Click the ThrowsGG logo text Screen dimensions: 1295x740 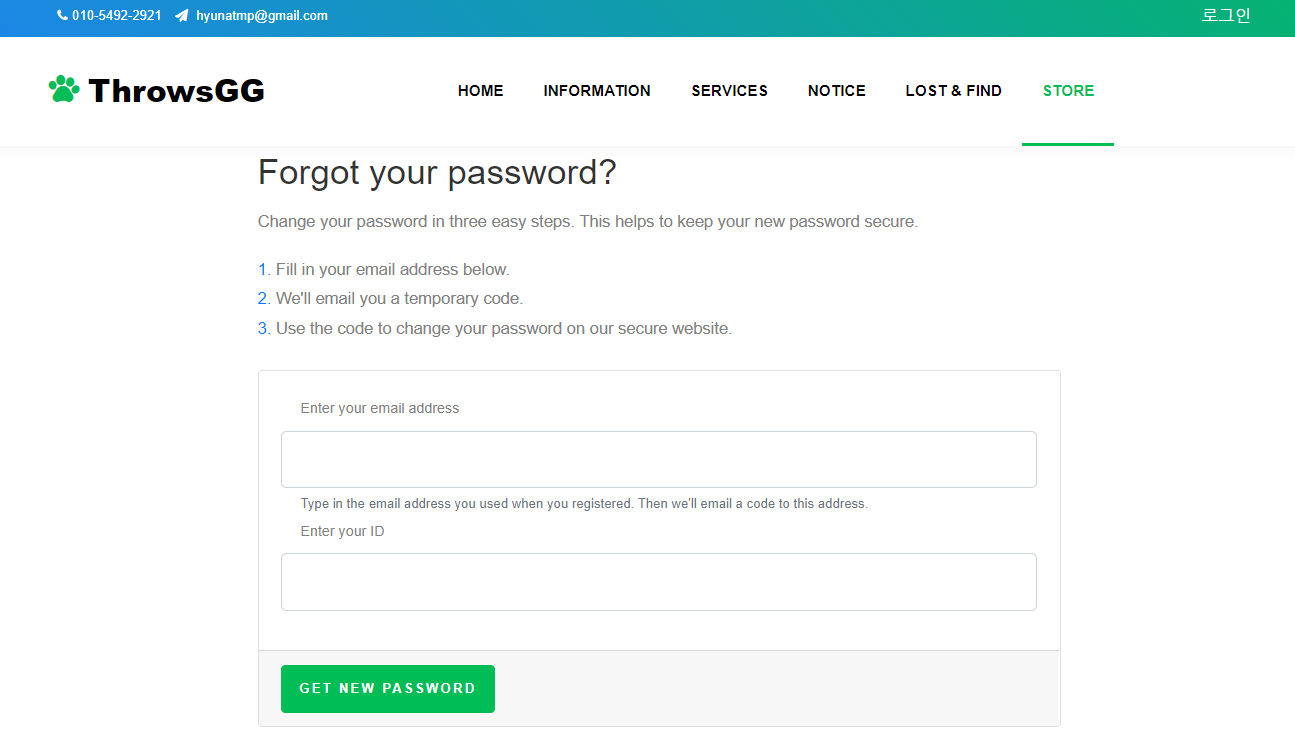tap(177, 91)
